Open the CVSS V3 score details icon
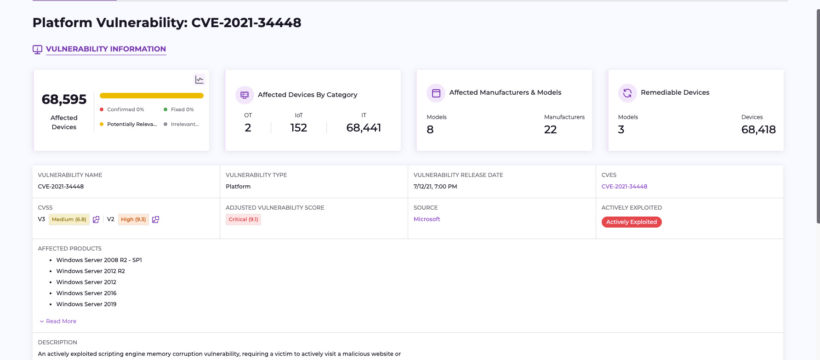The width and height of the screenshot is (820, 360). 96,220
